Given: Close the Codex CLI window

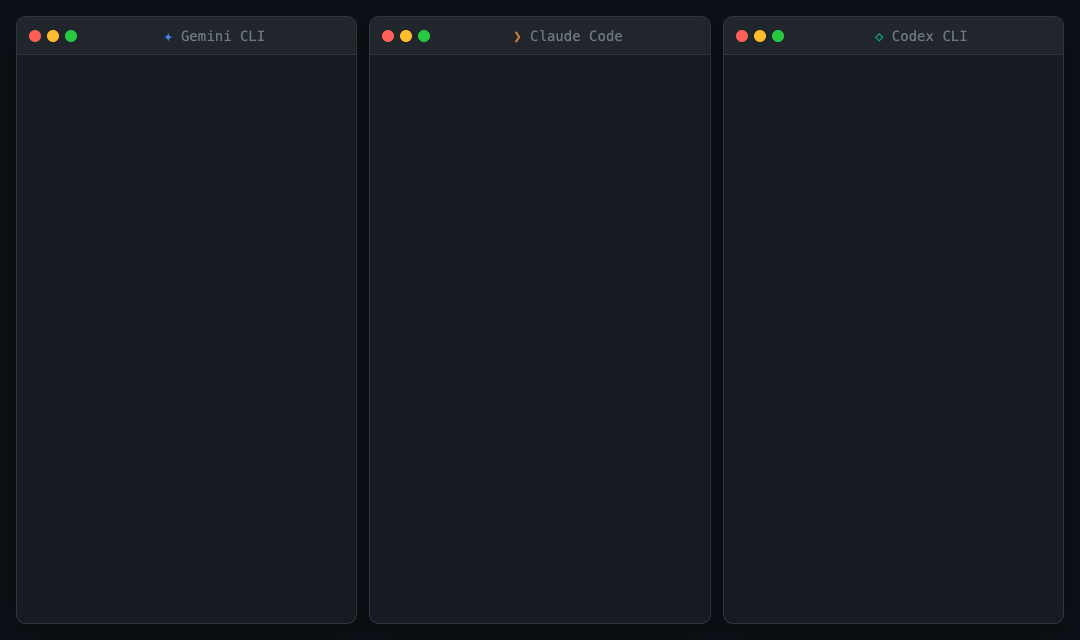Looking at the screenshot, I should pyautogui.click(x=742, y=35).
